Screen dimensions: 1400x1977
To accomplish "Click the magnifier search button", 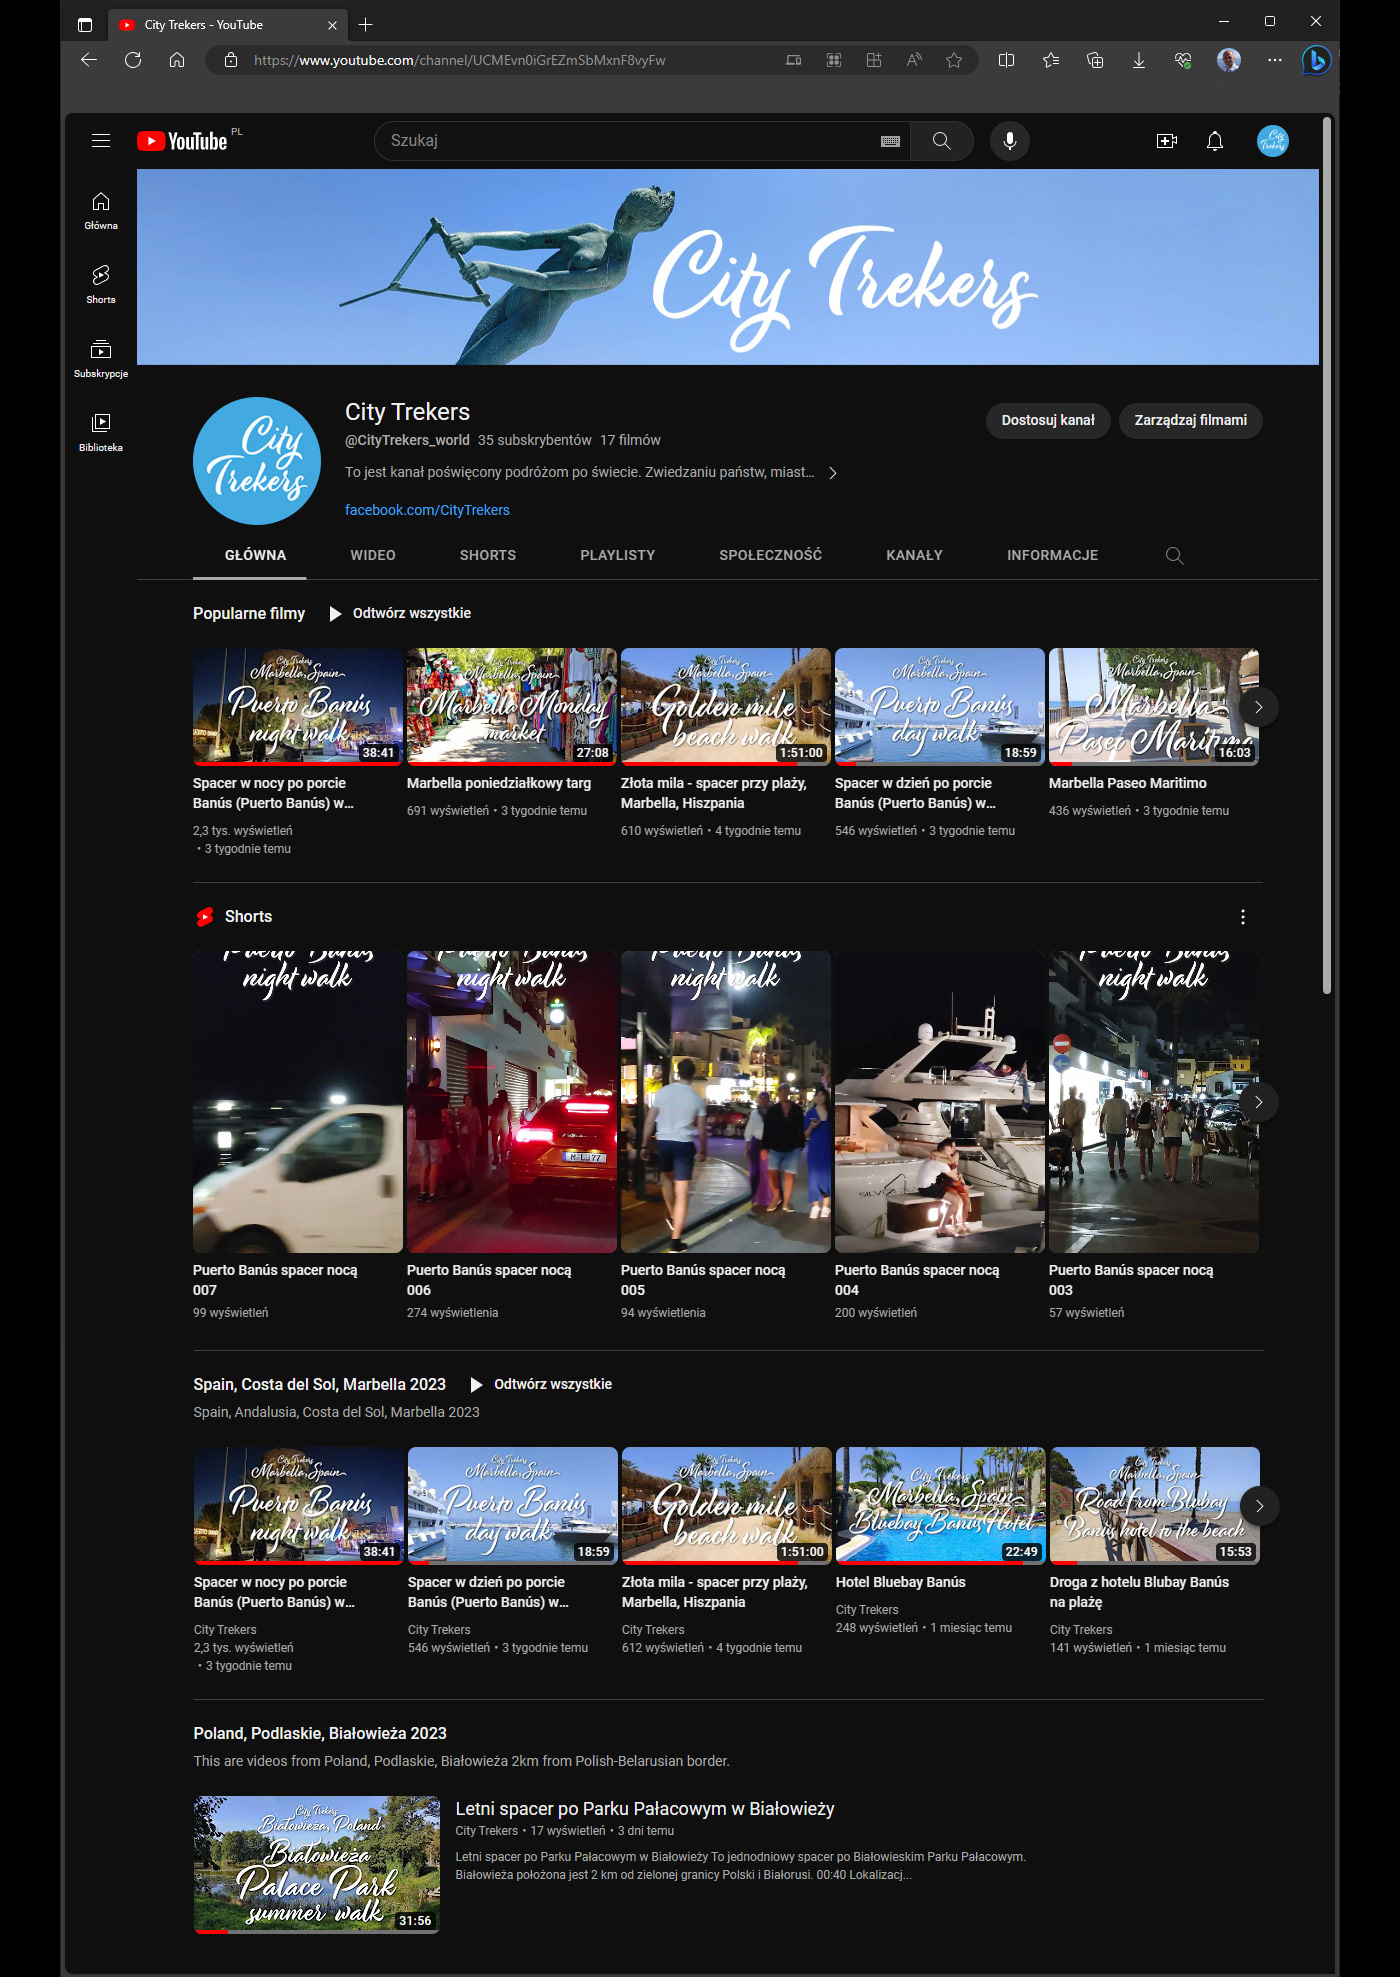I will pyautogui.click(x=942, y=141).
